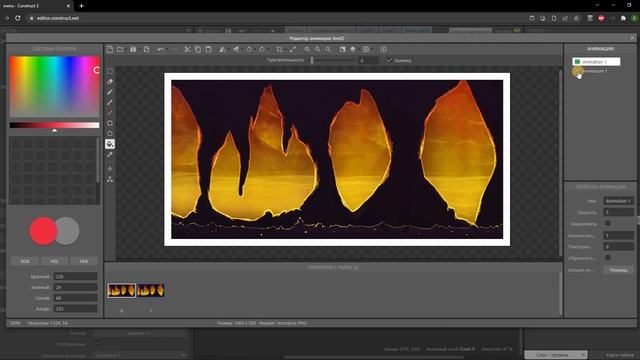Click the Animation 1 name field in animations list
The height and width of the screenshot is (360, 640).
pyautogui.click(x=600, y=62)
